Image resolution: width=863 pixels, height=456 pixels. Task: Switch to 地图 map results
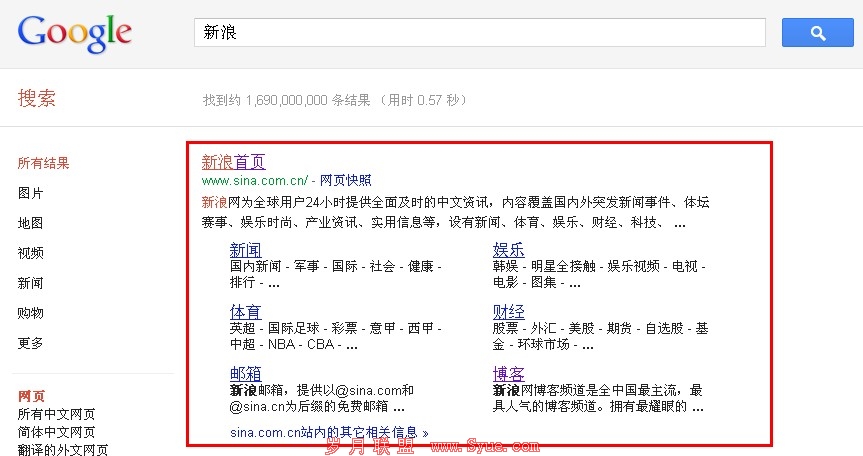pyautogui.click(x=31, y=224)
